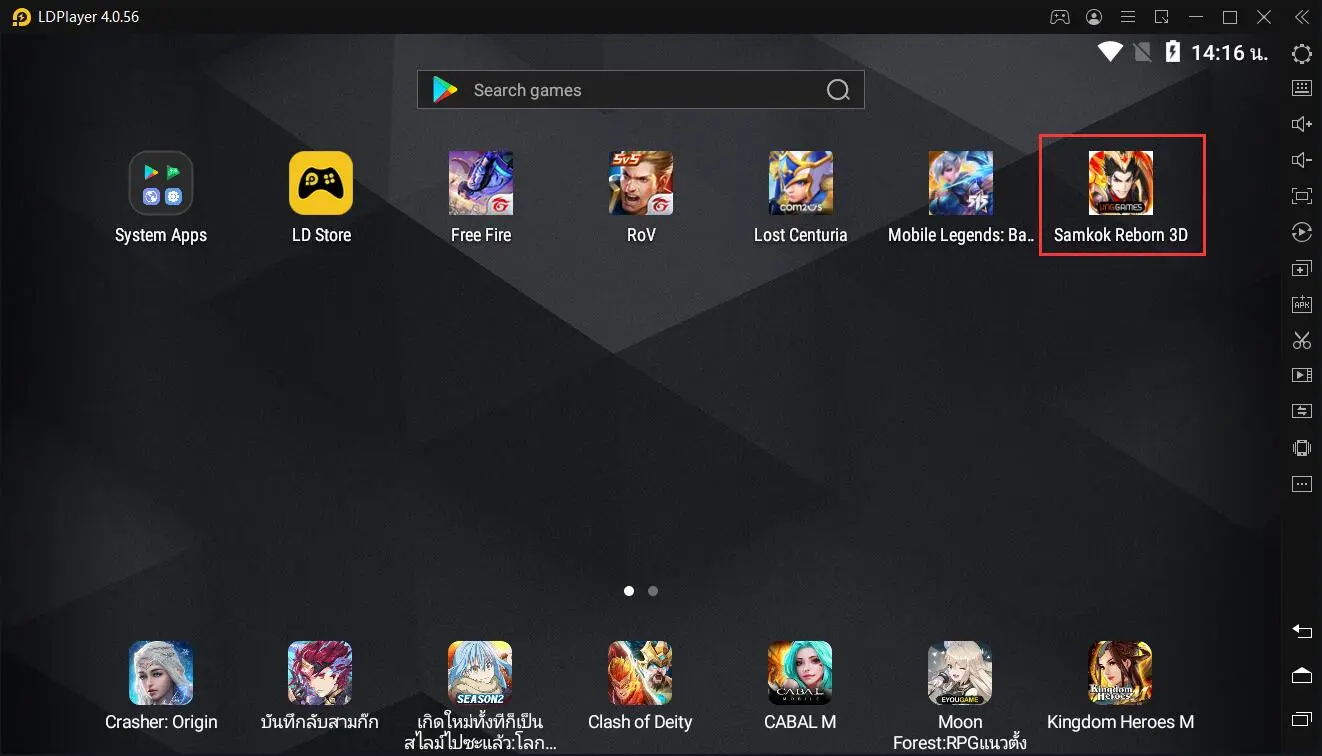Maximize the LDPlayer window
1322x756 pixels.
pyautogui.click(x=1230, y=17)
